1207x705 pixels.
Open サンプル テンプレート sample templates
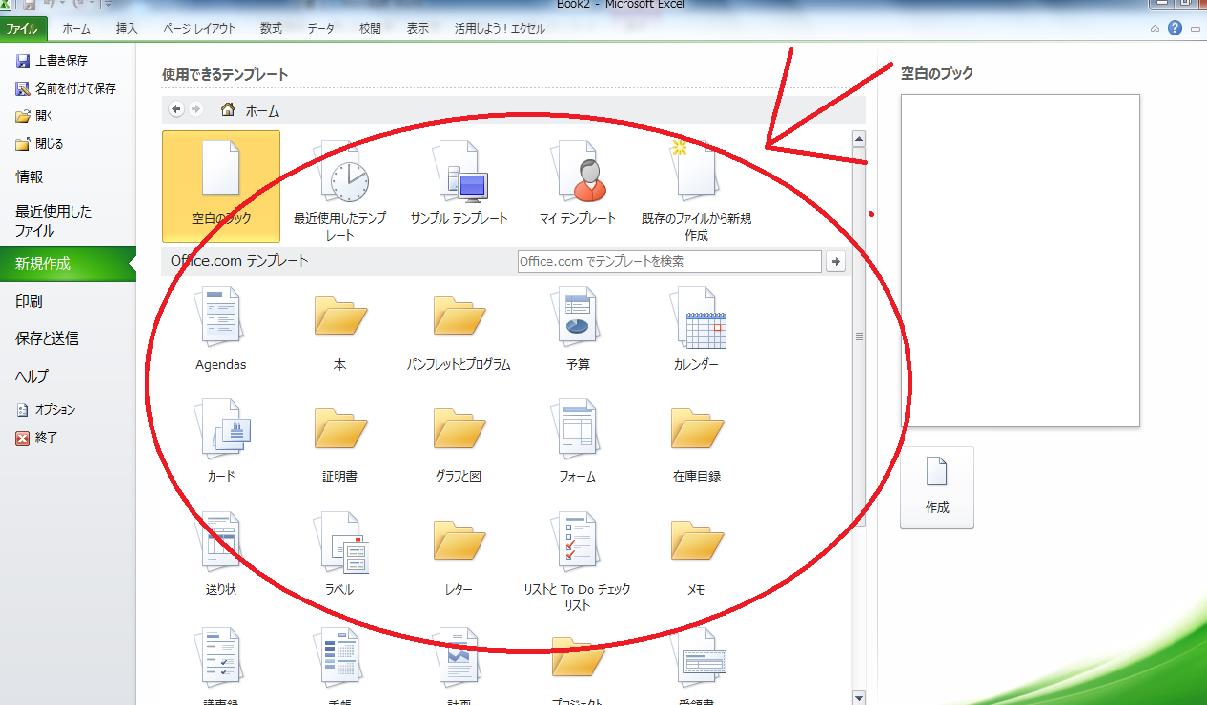459,182
